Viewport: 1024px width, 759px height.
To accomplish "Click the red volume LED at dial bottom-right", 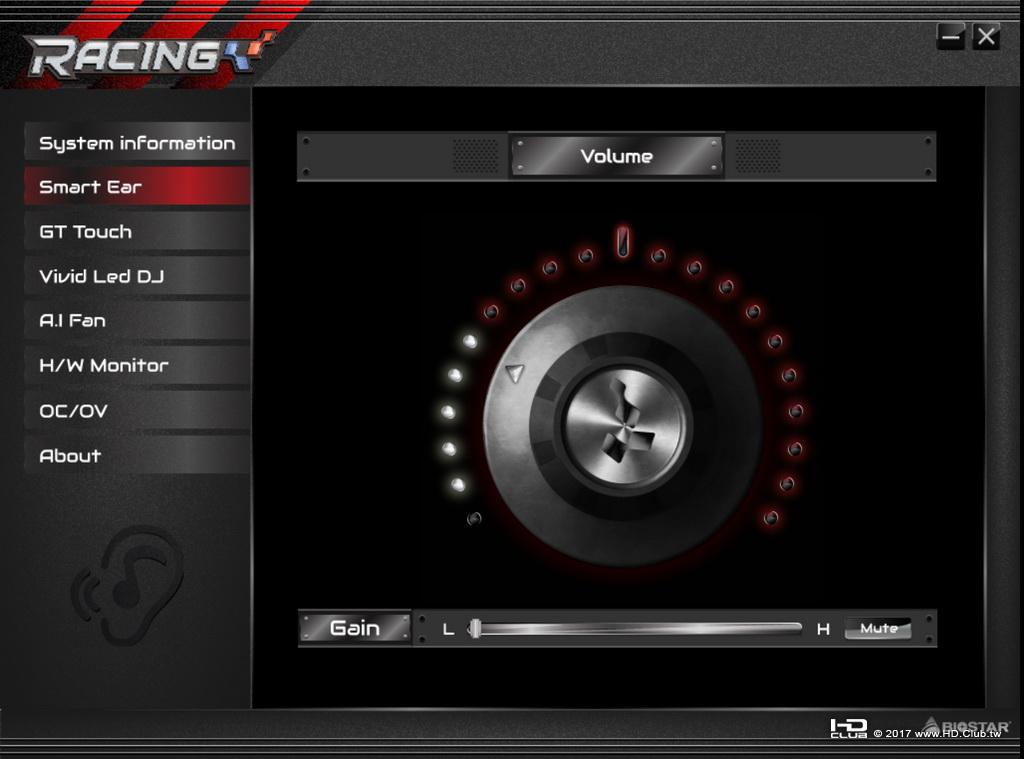I will 771,519.
